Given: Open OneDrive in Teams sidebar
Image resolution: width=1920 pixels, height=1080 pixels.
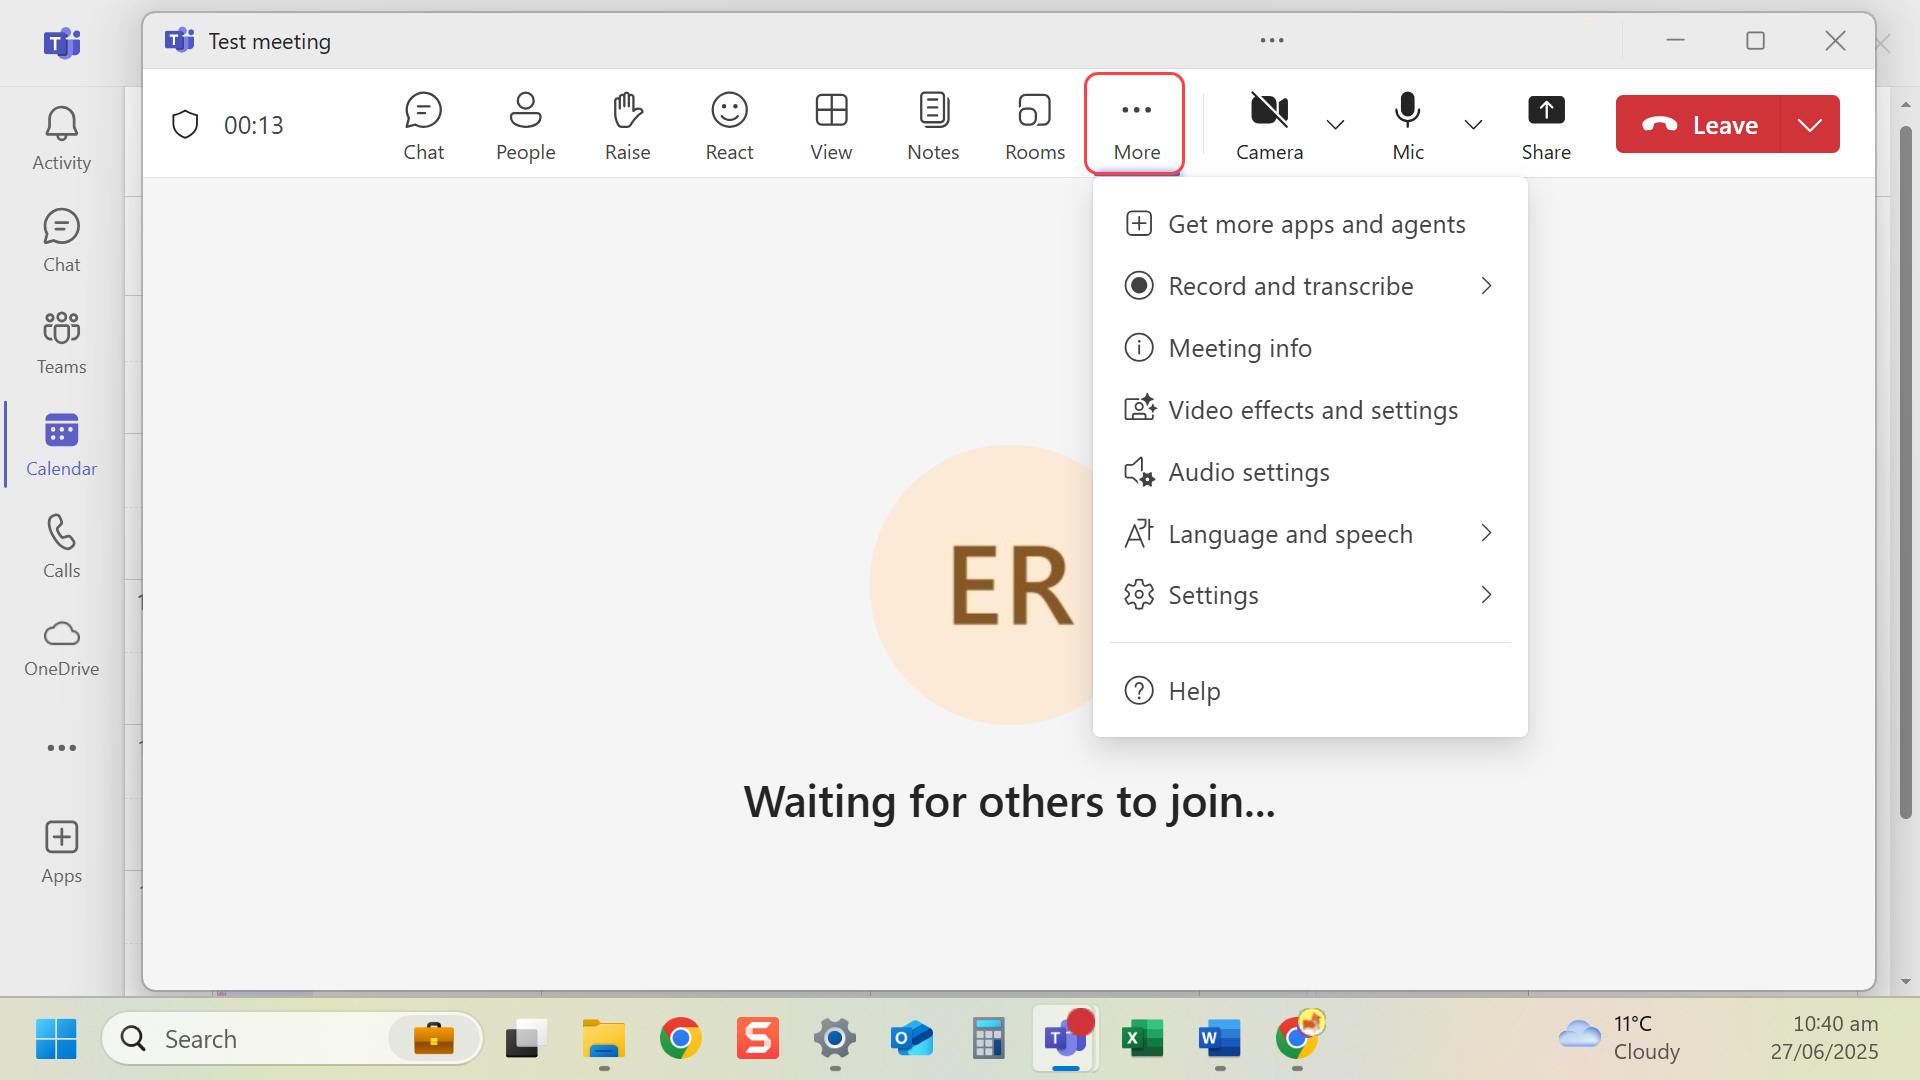Looking at the screenshot, I should coord(61,648).
